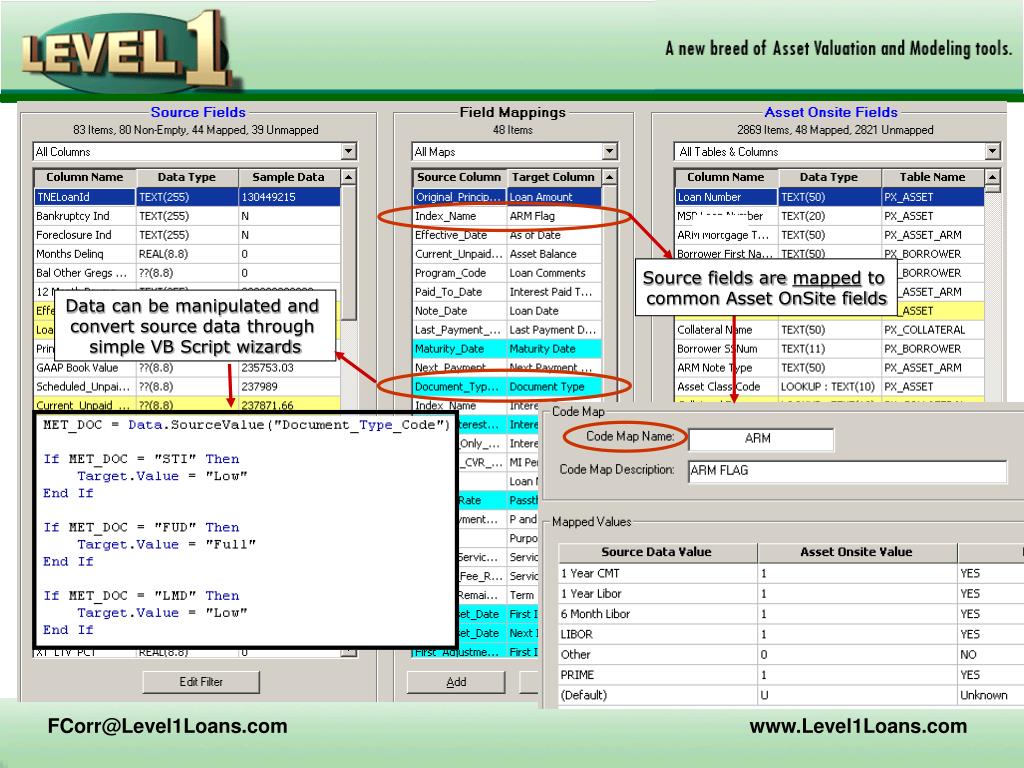Screen dimensions: 1024x768
Task: Select the 1 Year Libor mapped value row
Action: pyautogui.click(x=790, y=594)
